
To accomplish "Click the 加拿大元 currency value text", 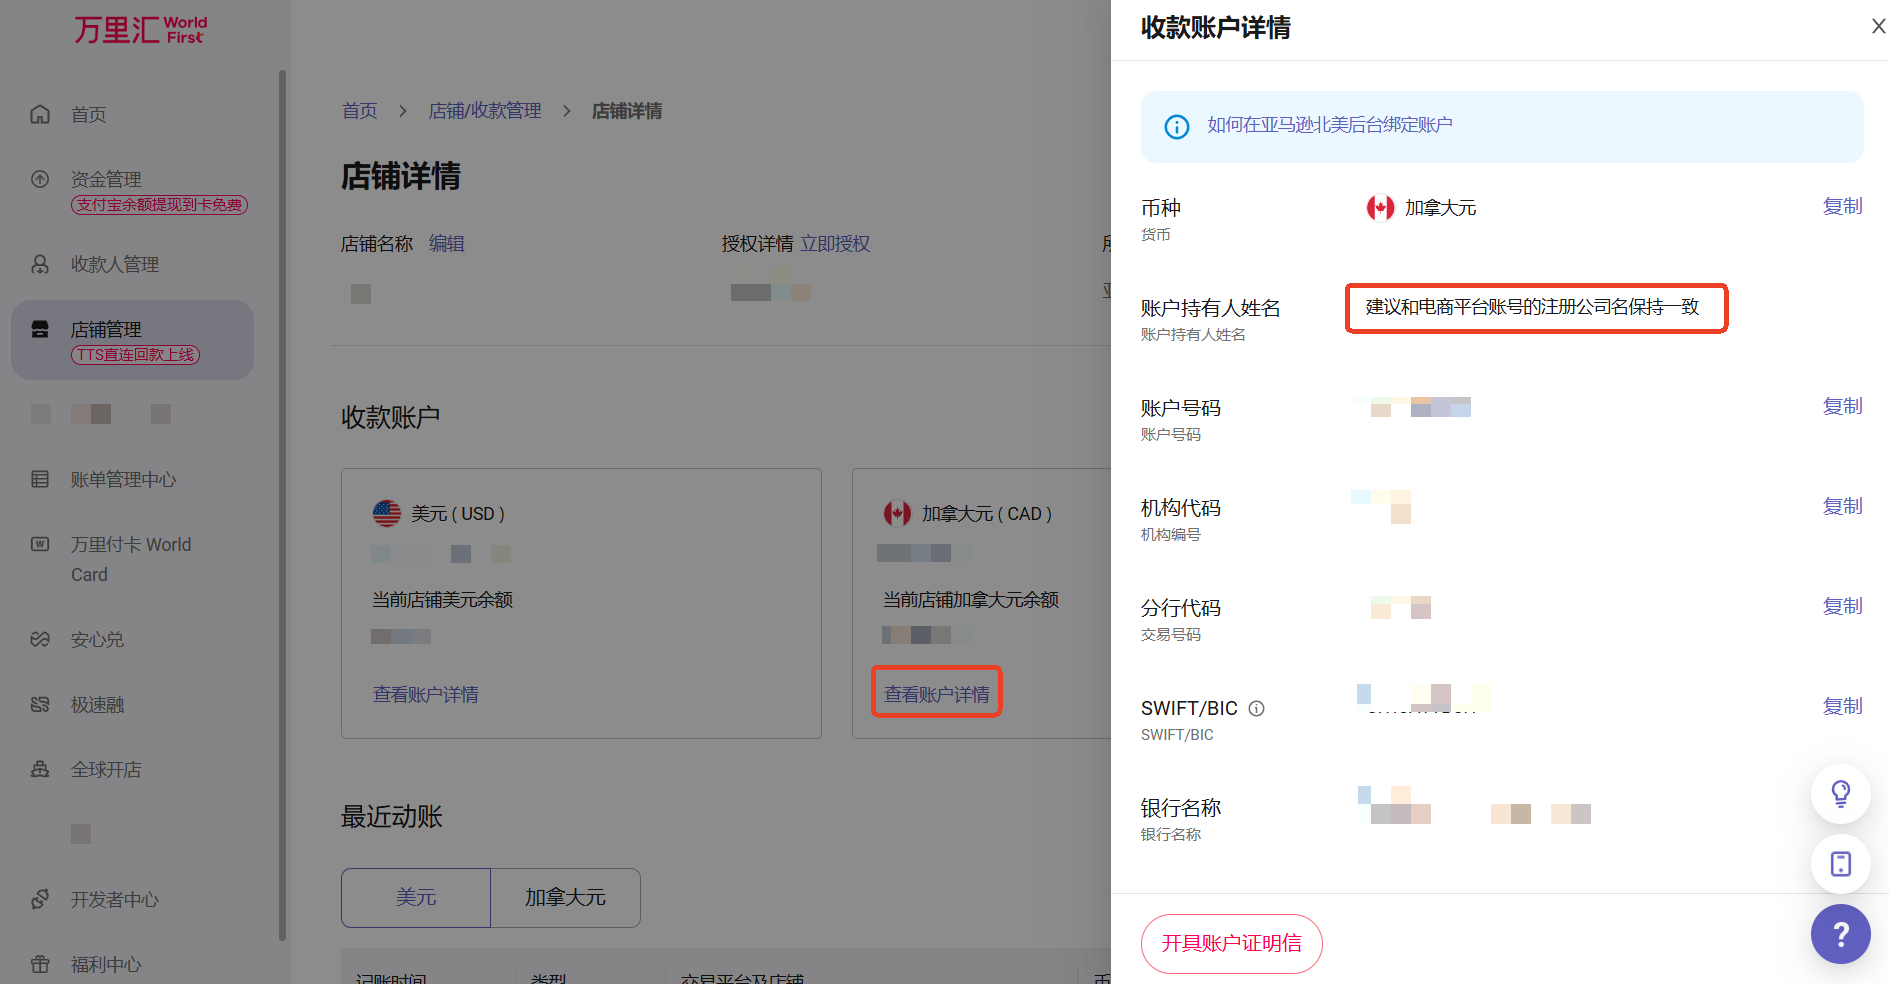I will click(1441, 208).
